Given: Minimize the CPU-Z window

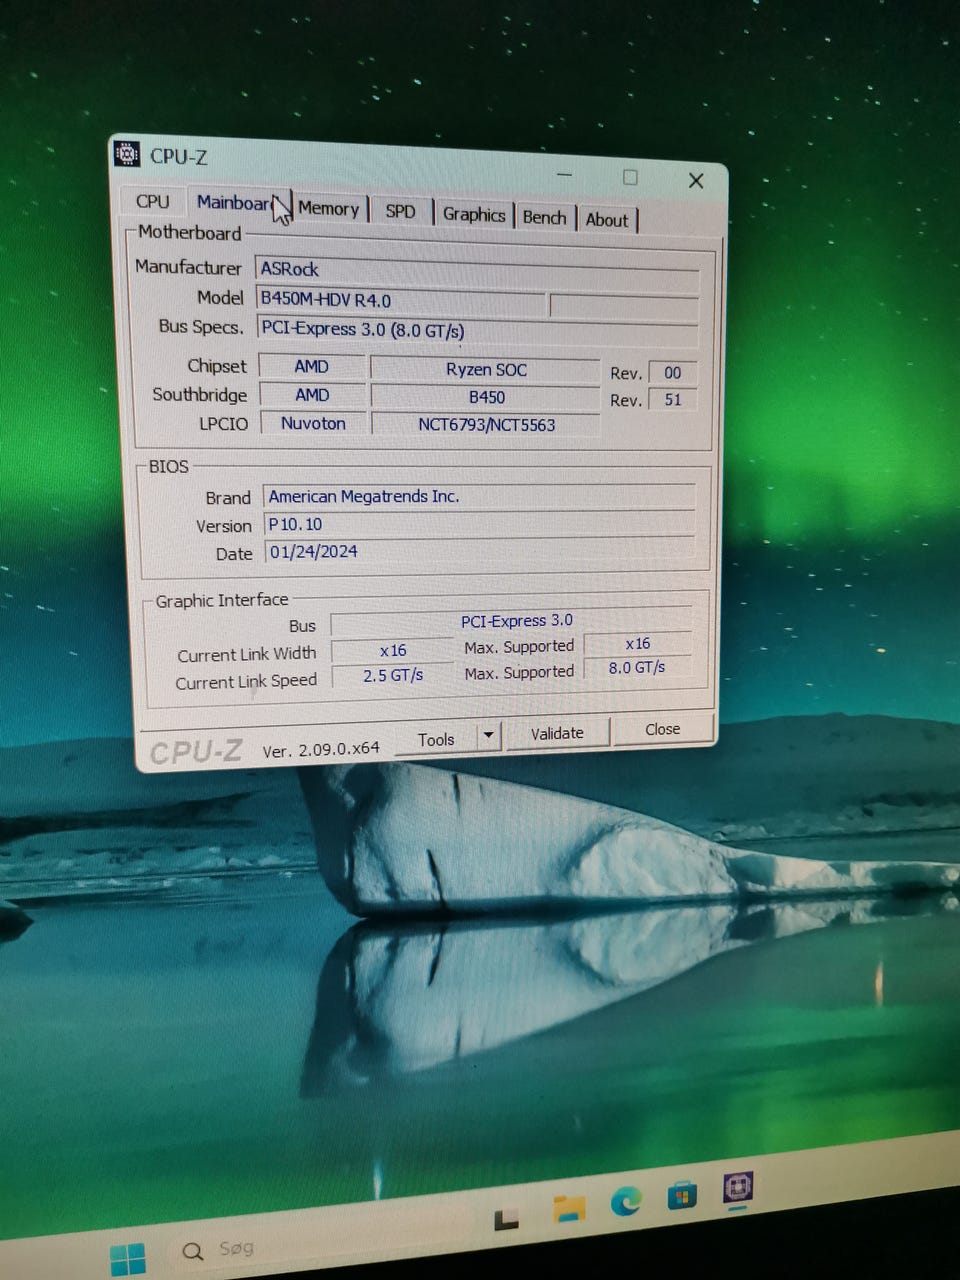Looking at the screenshot, I should pyautogui.click(x=564, y=174).
